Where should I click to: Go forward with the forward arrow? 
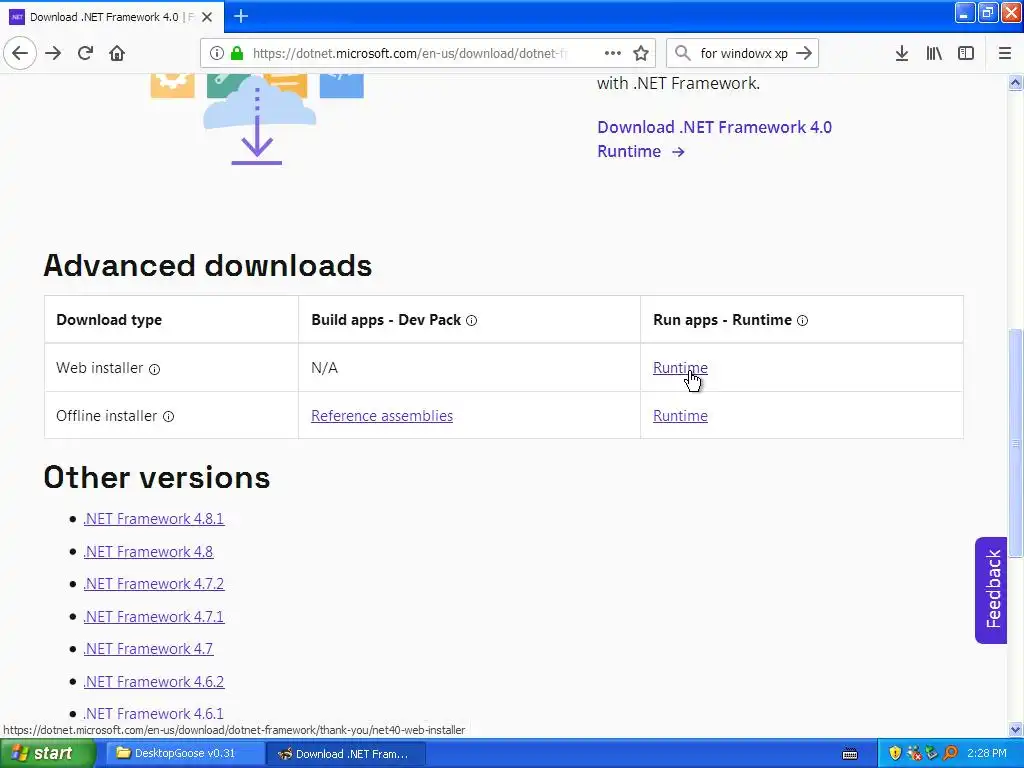[53, 53]
